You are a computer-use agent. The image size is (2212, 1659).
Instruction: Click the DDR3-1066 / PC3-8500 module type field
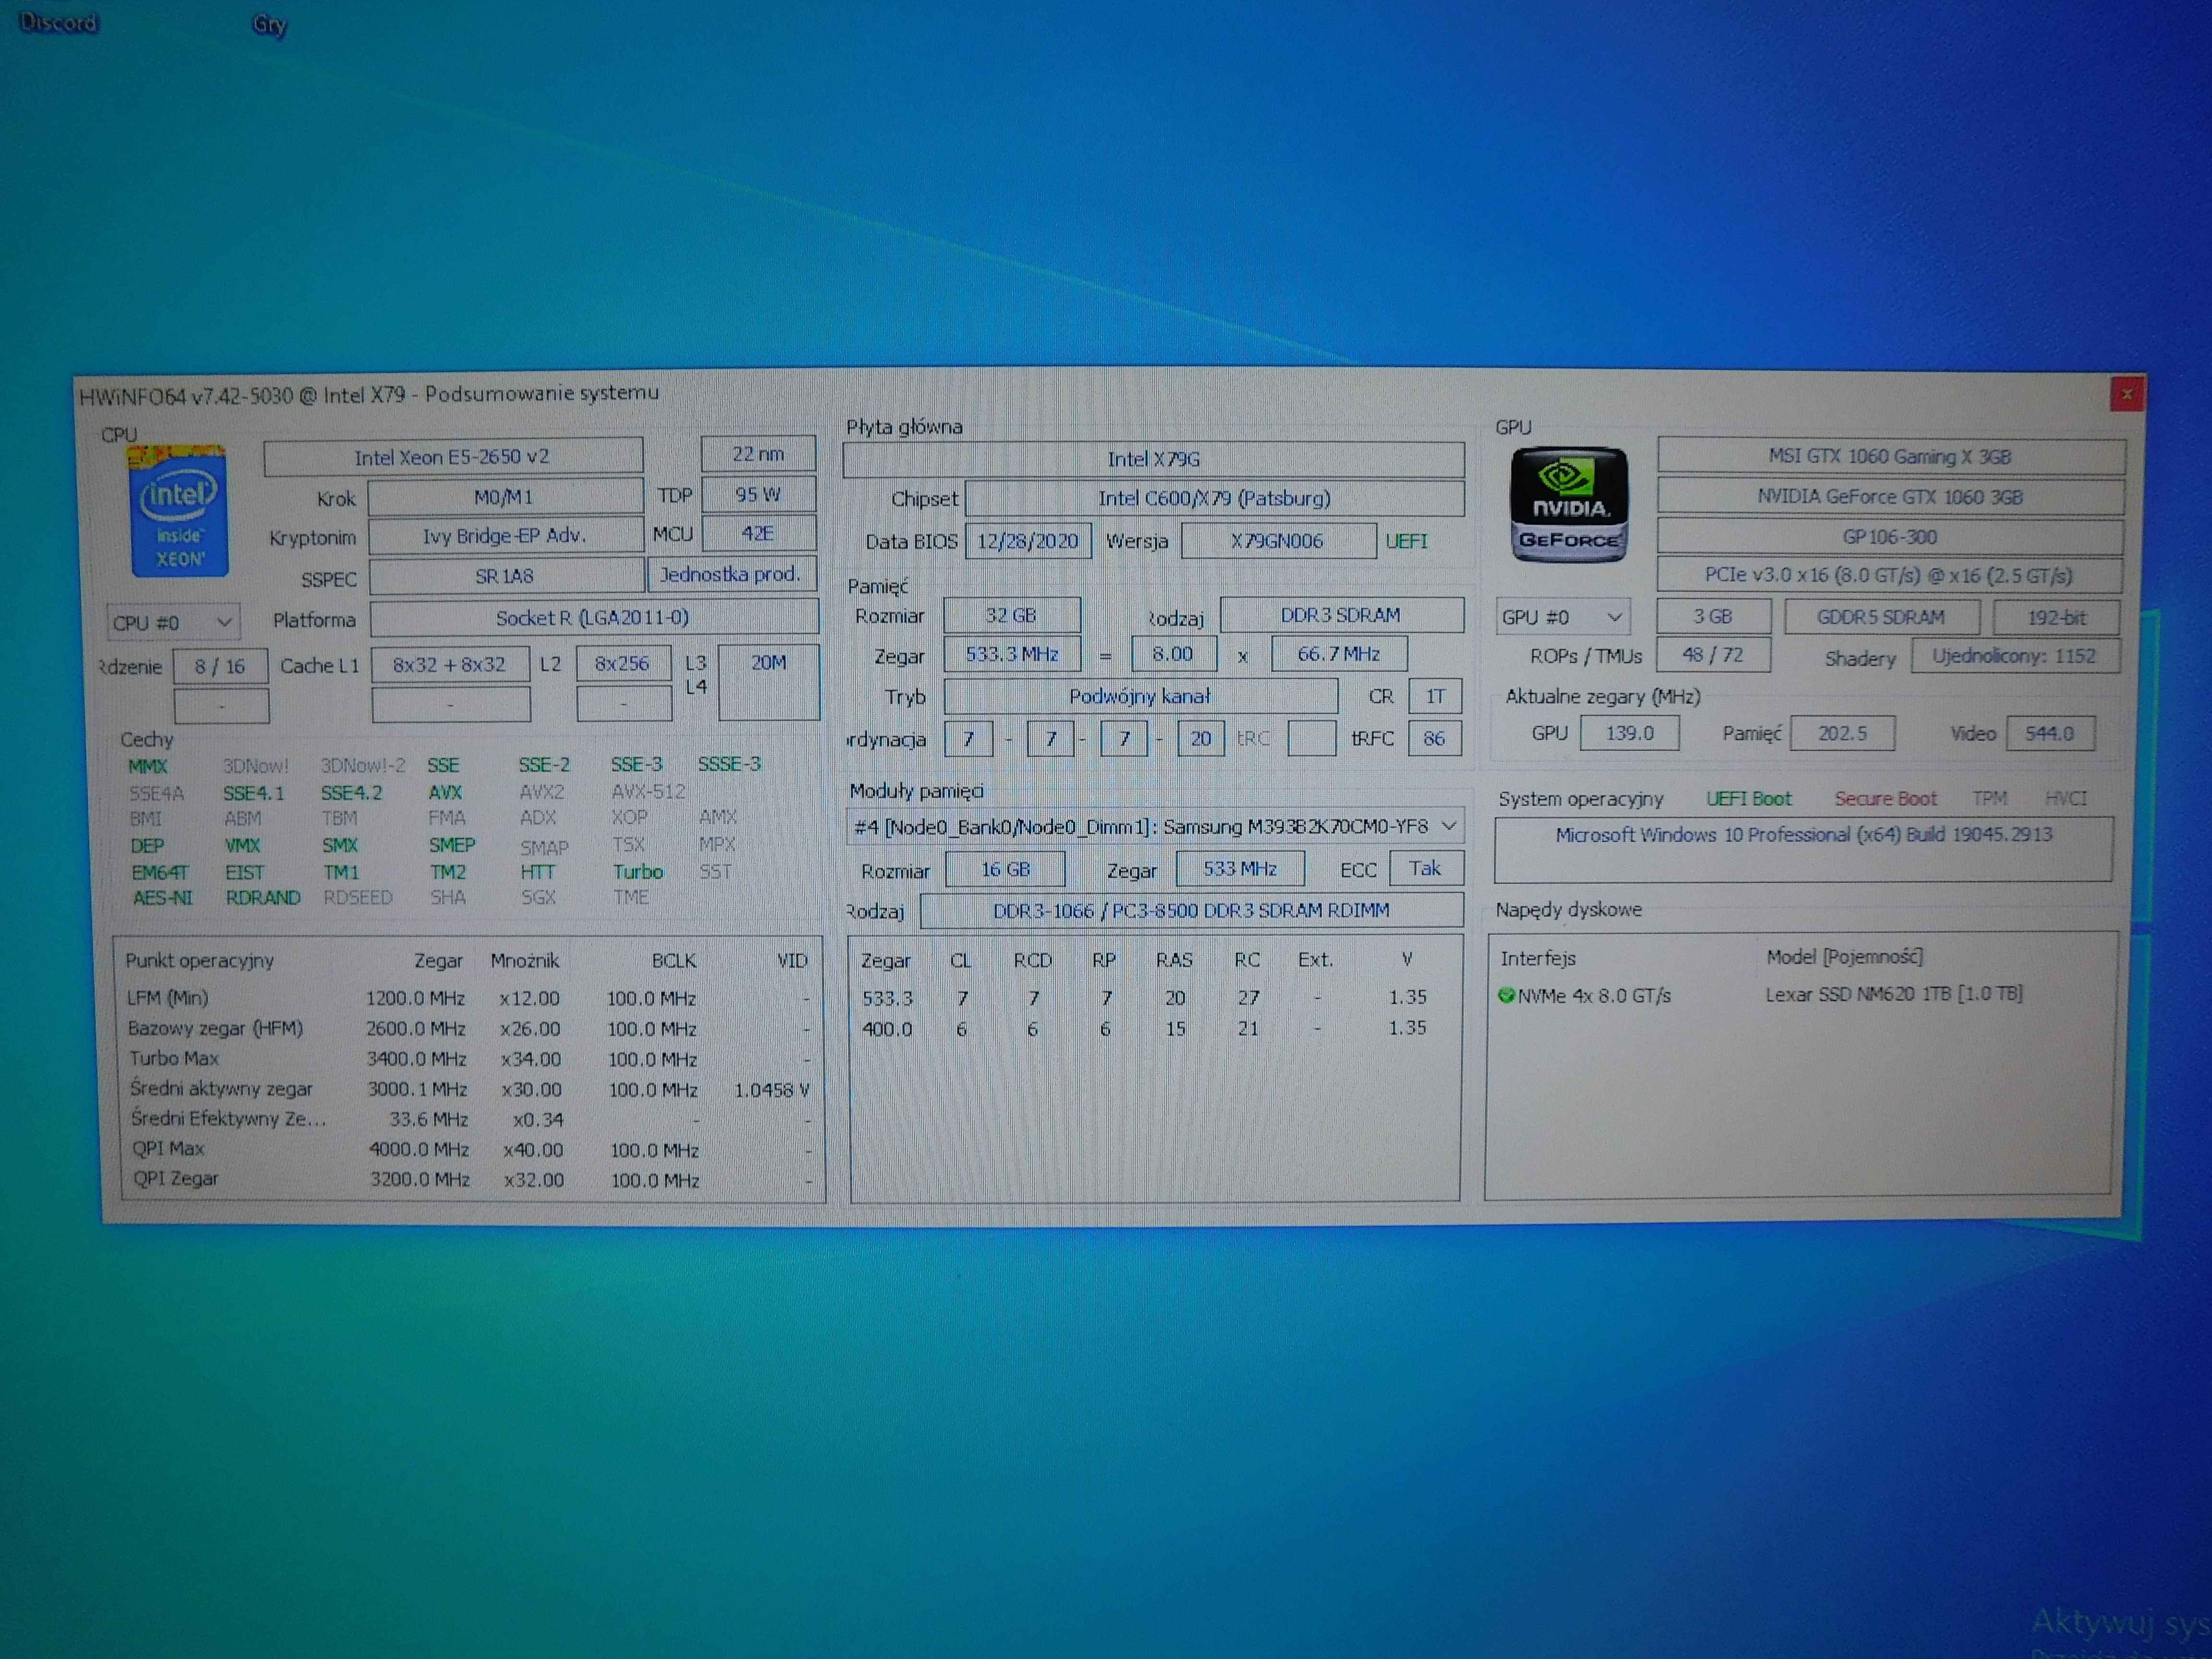[x=1191, y=910]
